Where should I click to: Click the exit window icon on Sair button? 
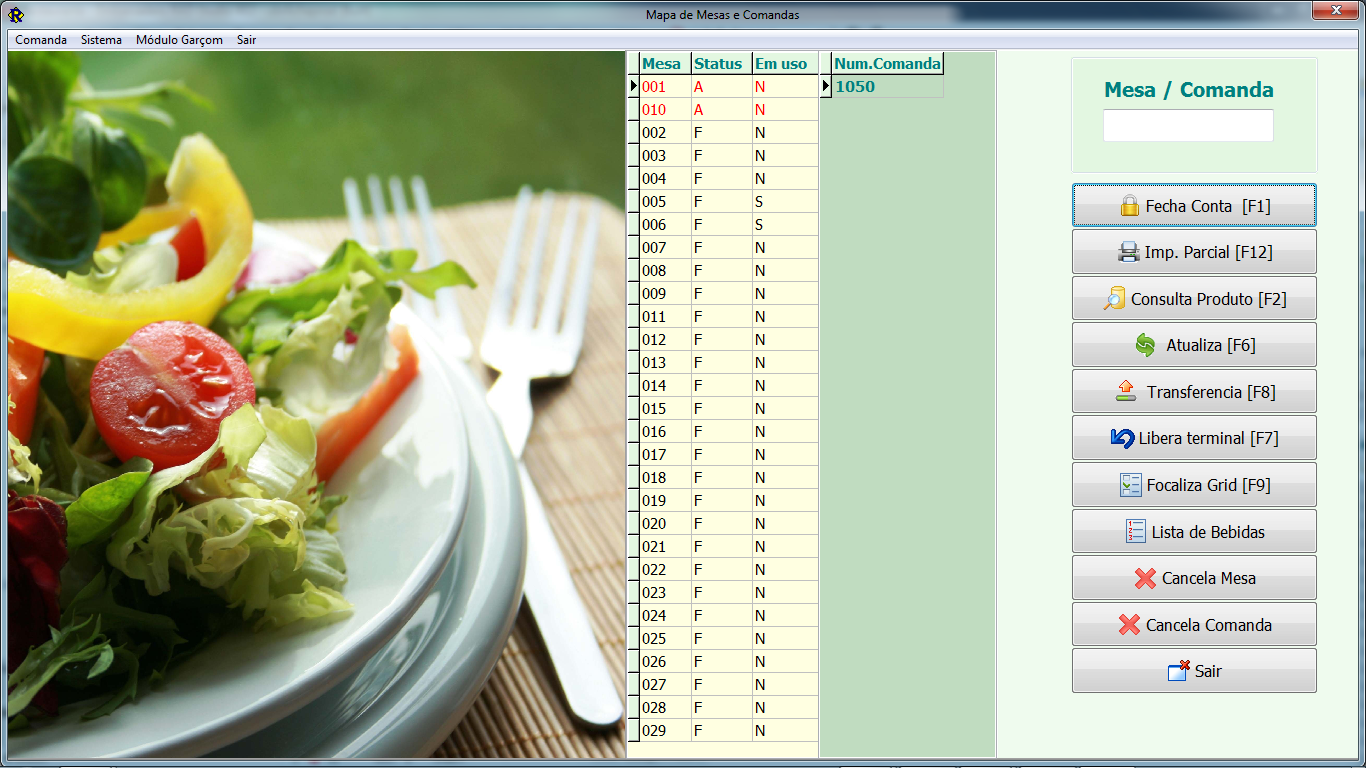point(1179,671)
